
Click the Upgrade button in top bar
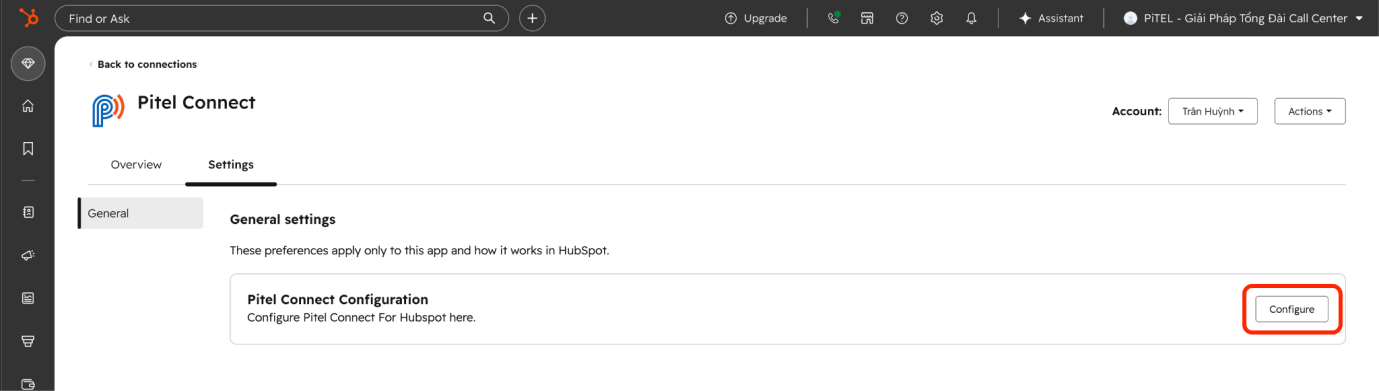(755, 18)
